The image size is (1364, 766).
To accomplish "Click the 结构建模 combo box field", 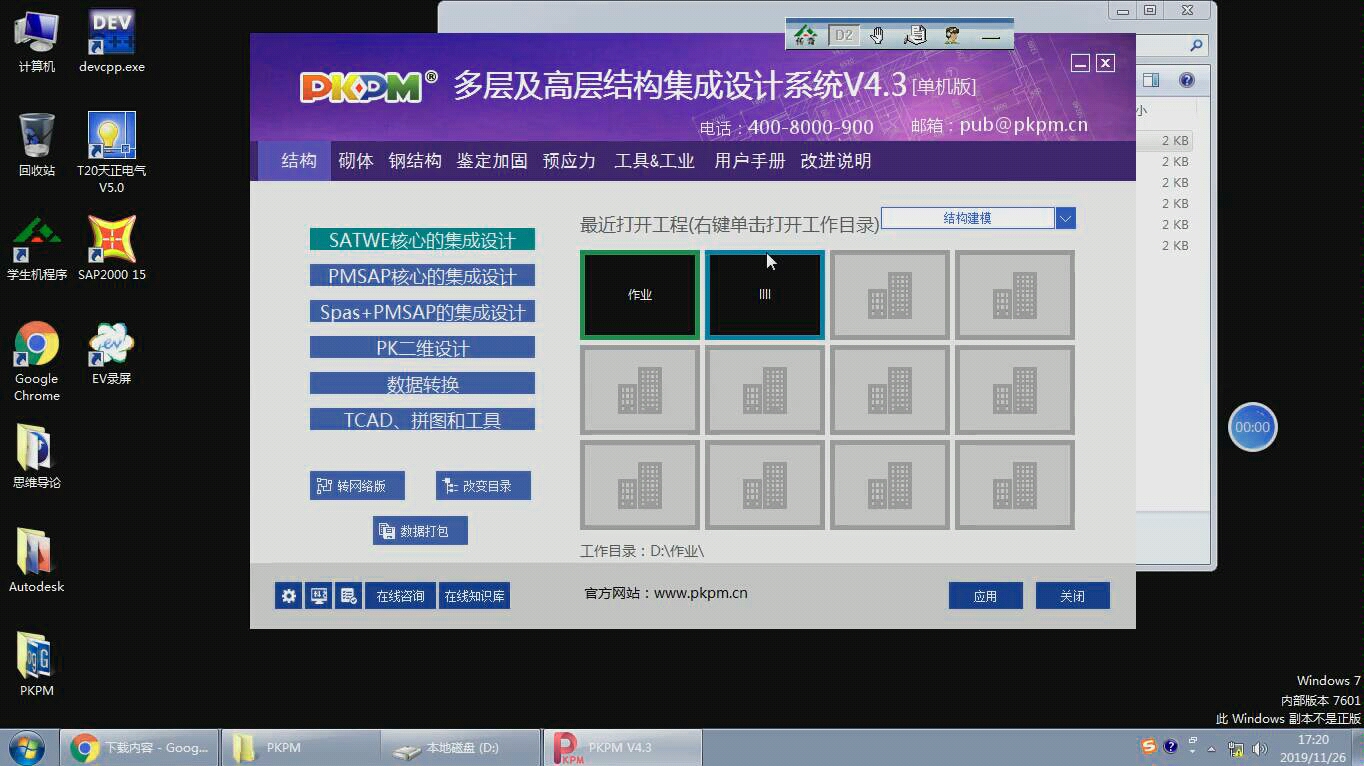I will [967, 218].
